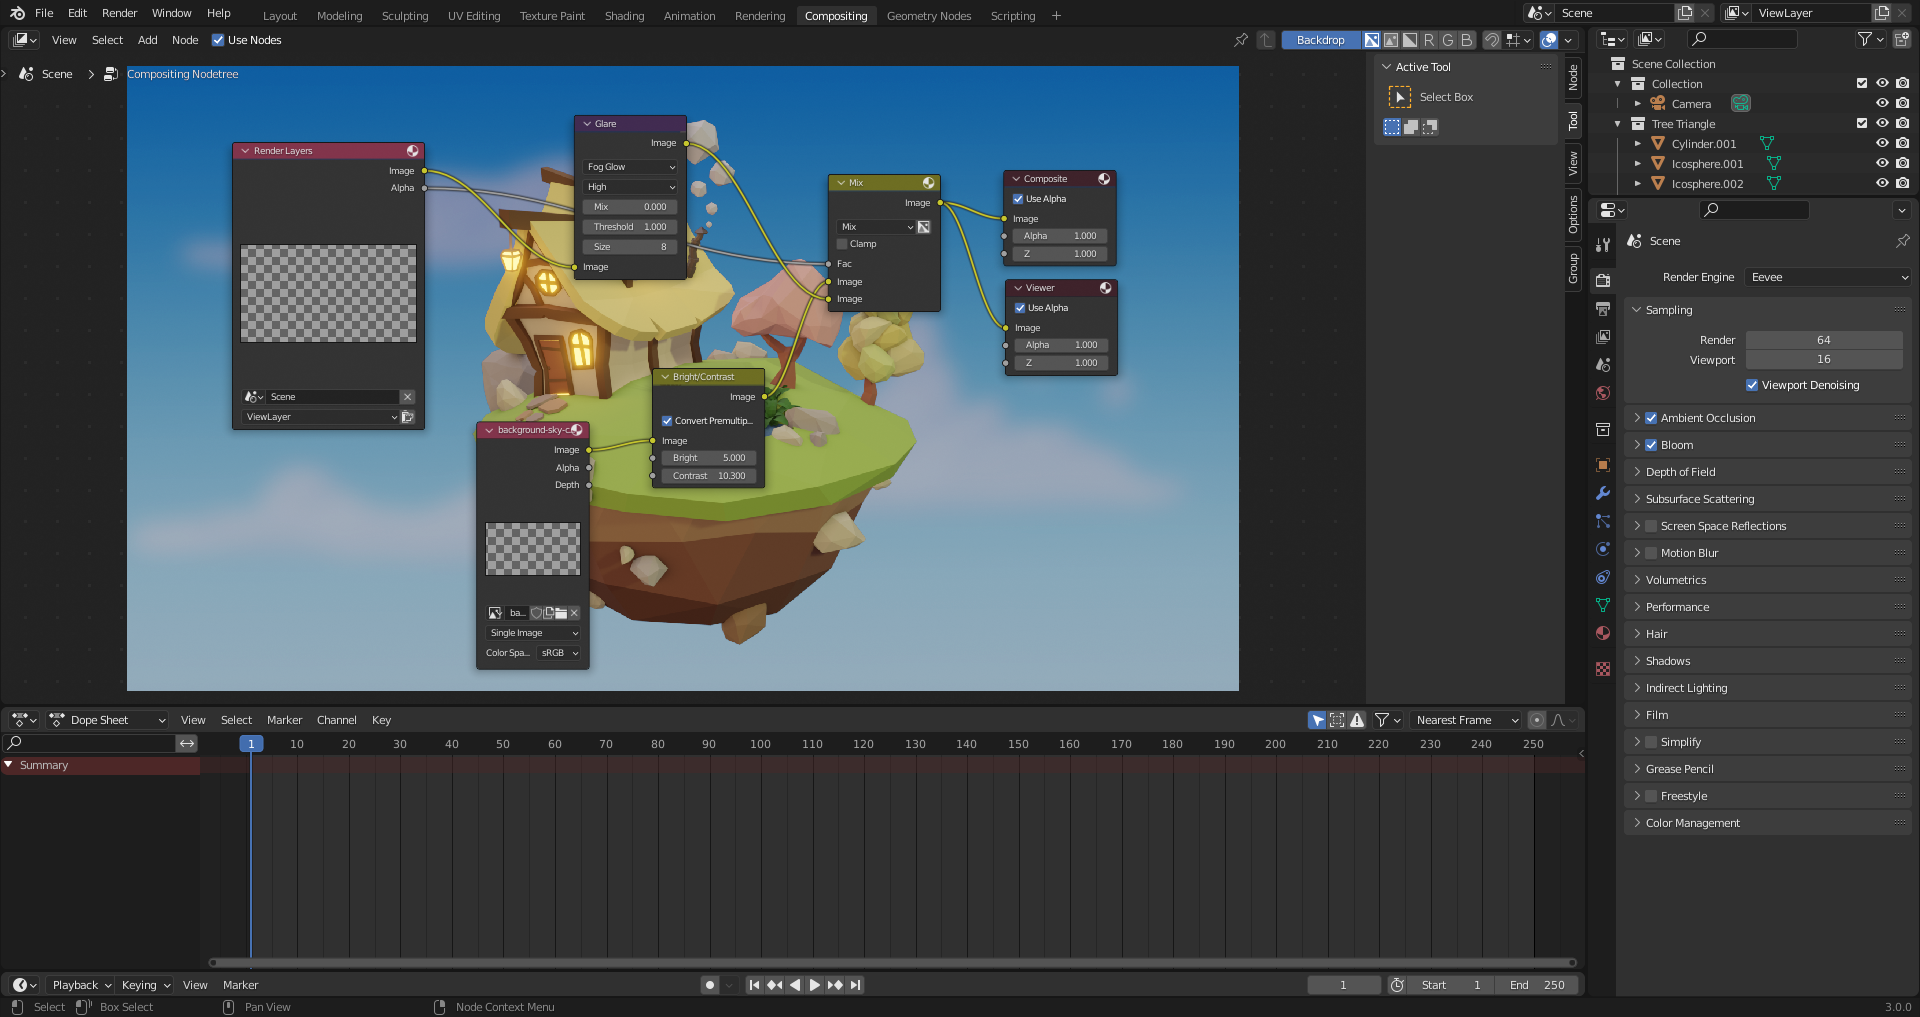Open the Render menu
Image resolution: width=1920 pixels, height=1017 pixels.
pyautogui.click(x=119, y=13)
